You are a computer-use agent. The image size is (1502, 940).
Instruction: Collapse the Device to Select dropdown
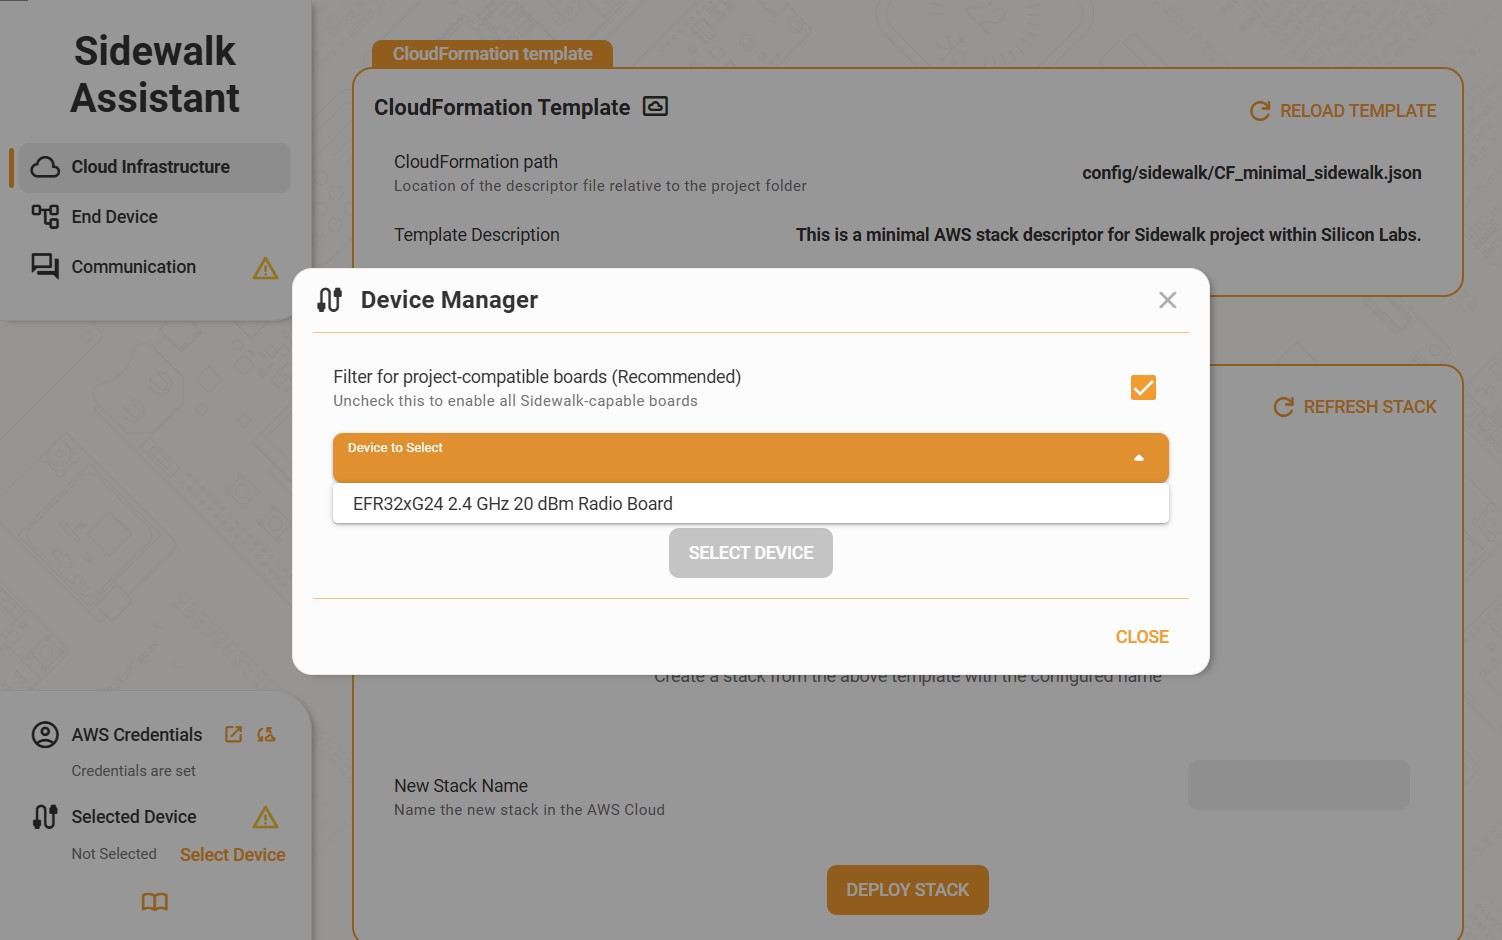(750, 458)
